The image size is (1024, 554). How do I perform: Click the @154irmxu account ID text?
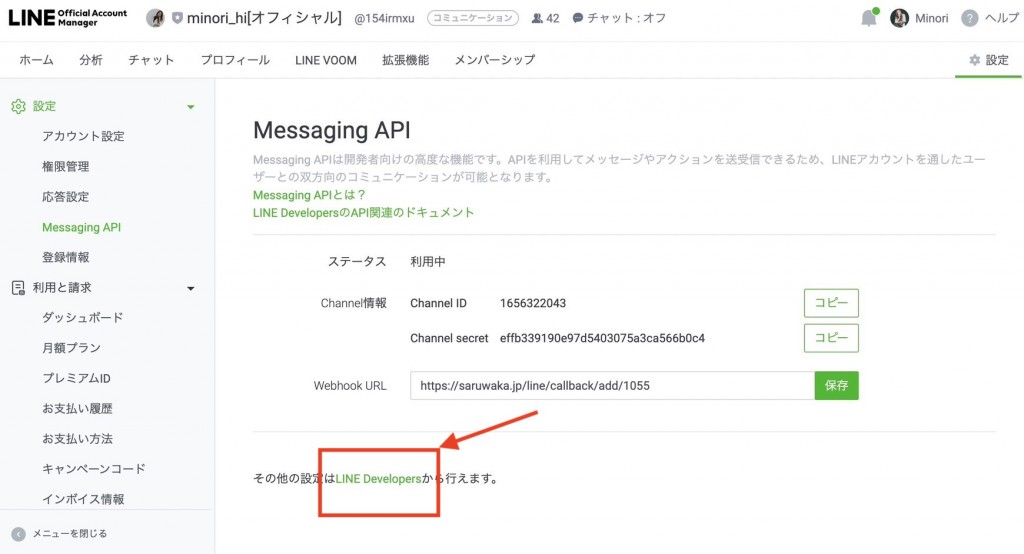(x=384, y=18)
